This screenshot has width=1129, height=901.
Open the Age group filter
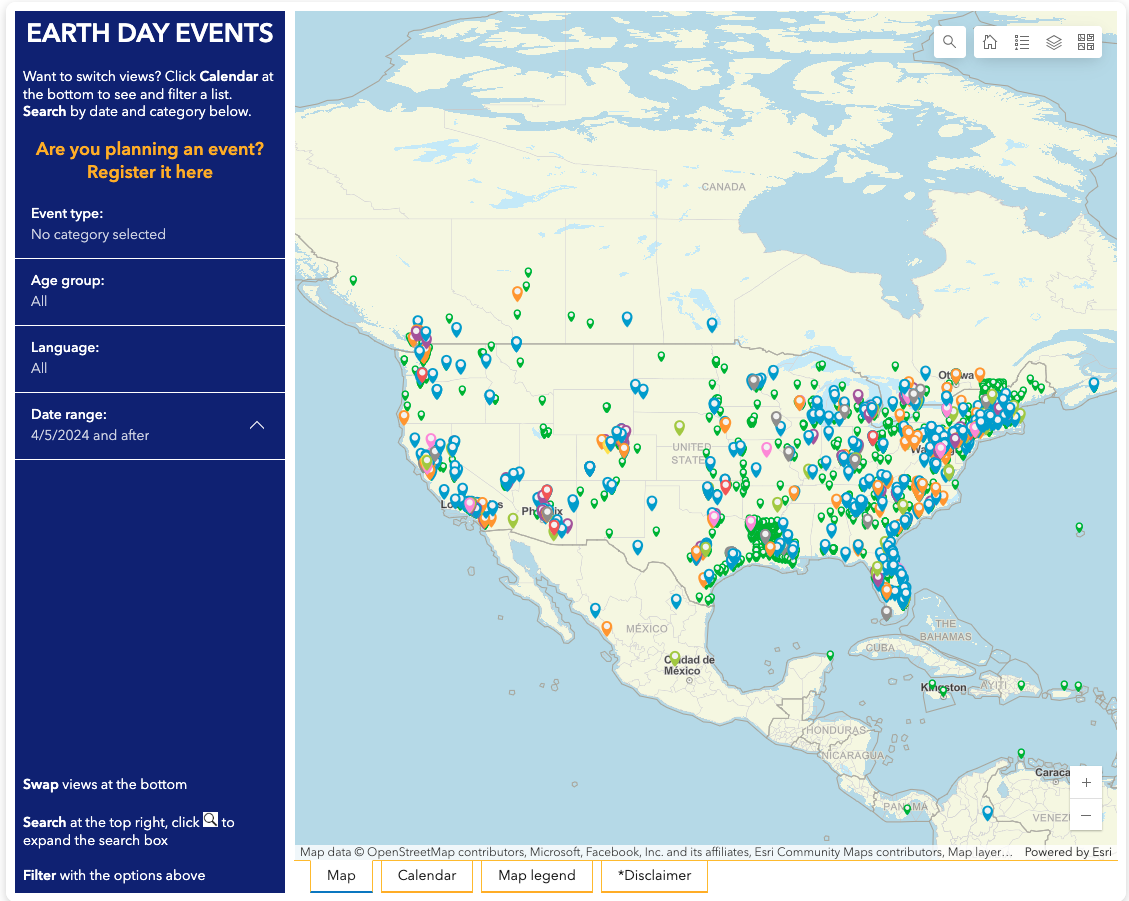(x=150, y=291)
